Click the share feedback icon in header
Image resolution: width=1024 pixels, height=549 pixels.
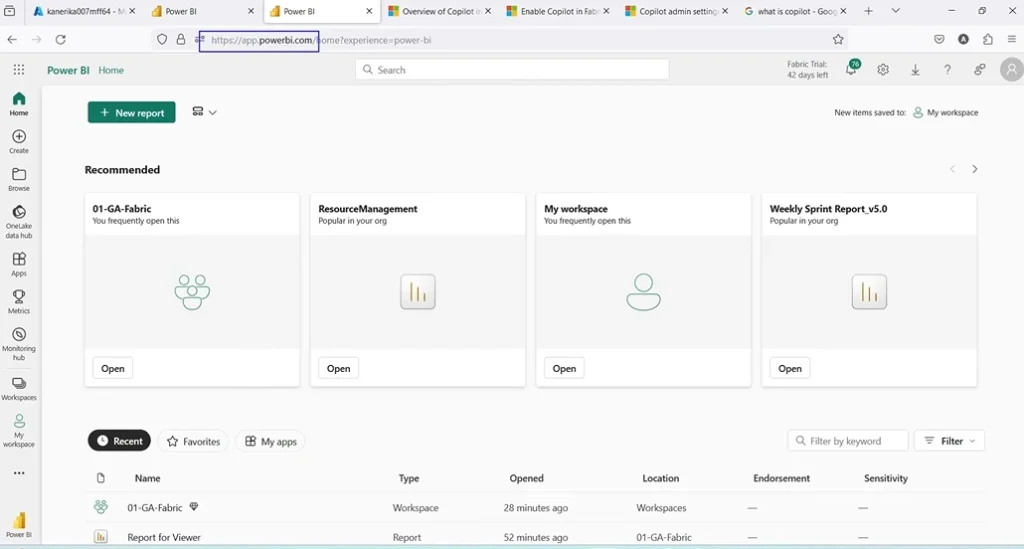click(980, 69)
